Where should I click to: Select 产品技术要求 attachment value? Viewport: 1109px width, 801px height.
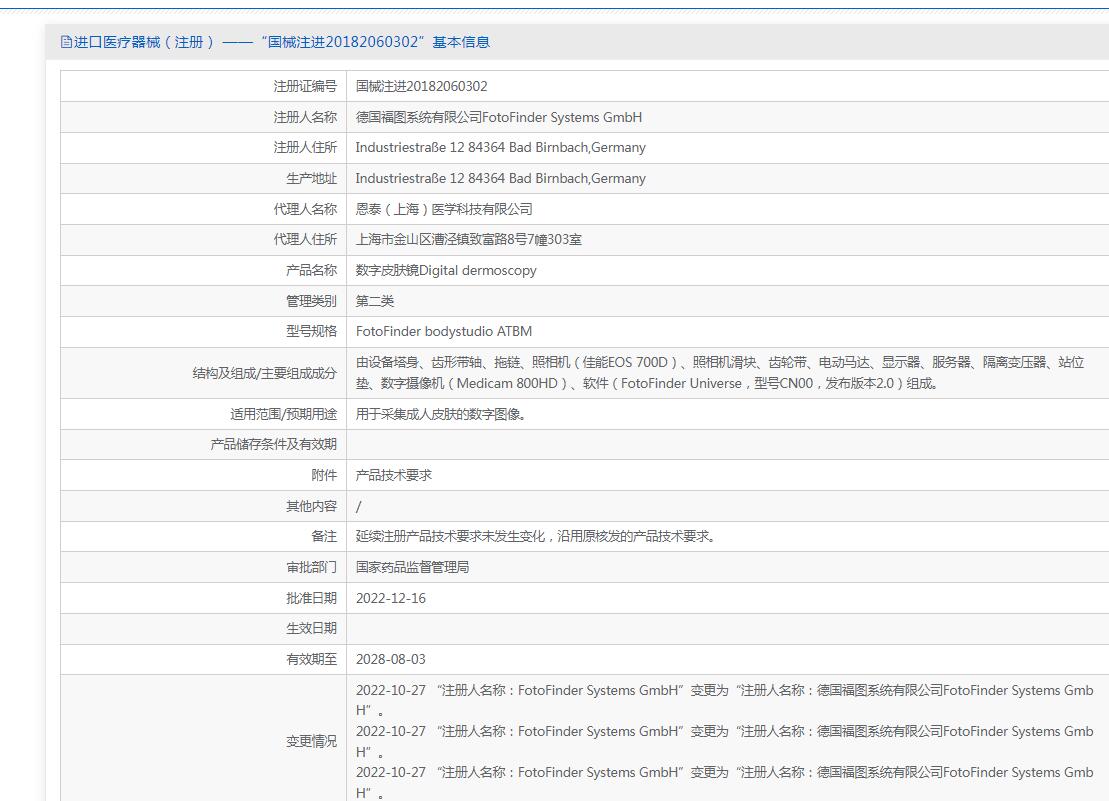394,476
